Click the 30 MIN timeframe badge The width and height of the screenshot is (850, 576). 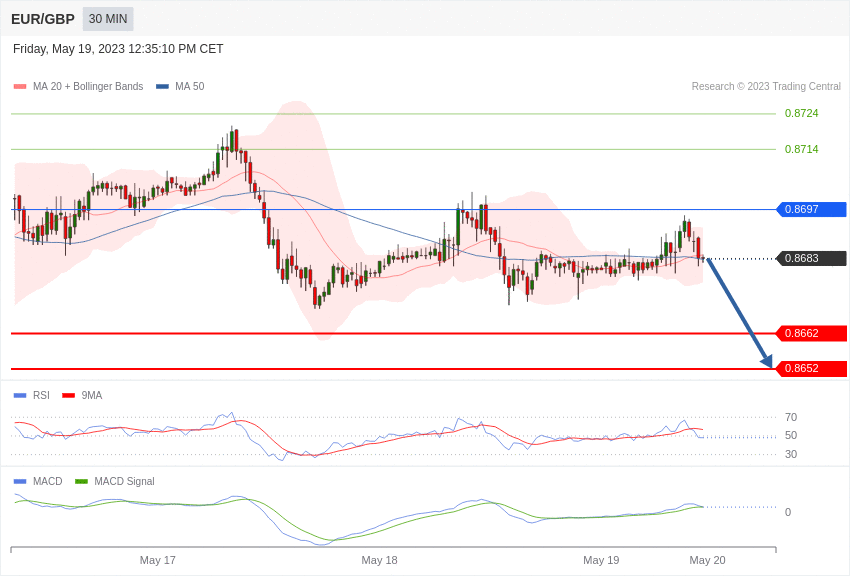coord(108,19)
